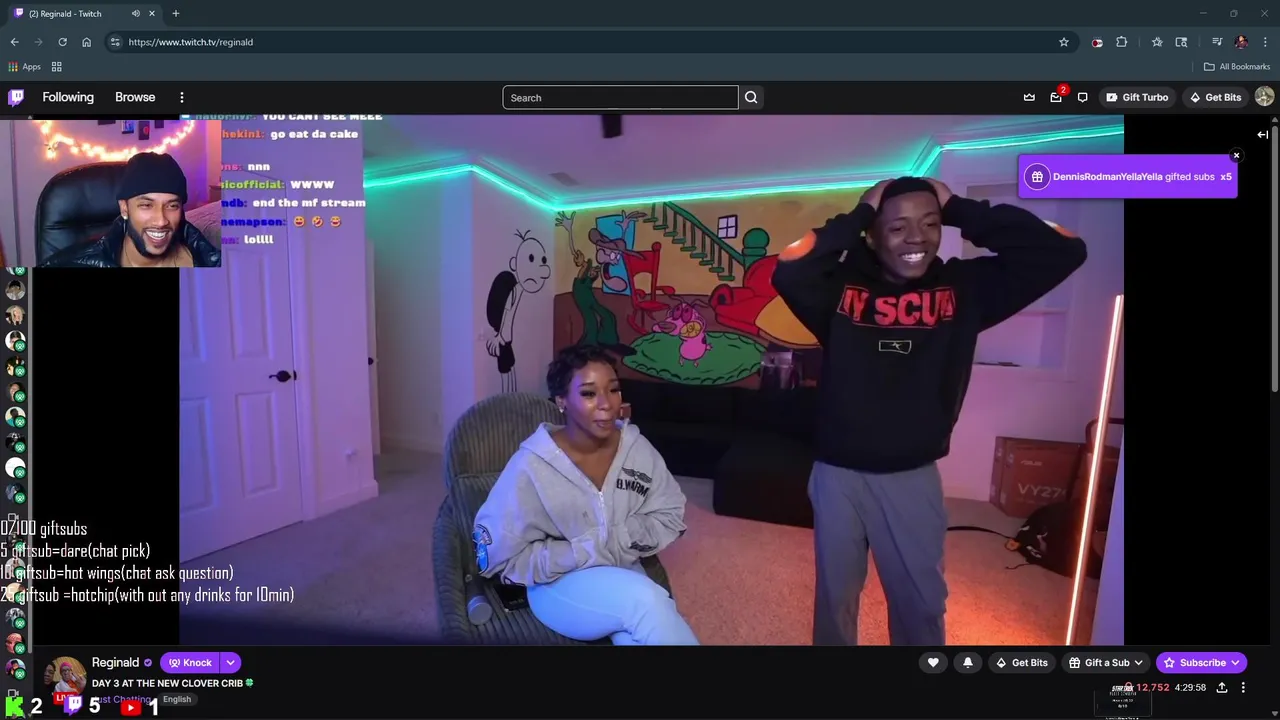
Task: Click the Apps bookmark
Action: pos(24,67)
